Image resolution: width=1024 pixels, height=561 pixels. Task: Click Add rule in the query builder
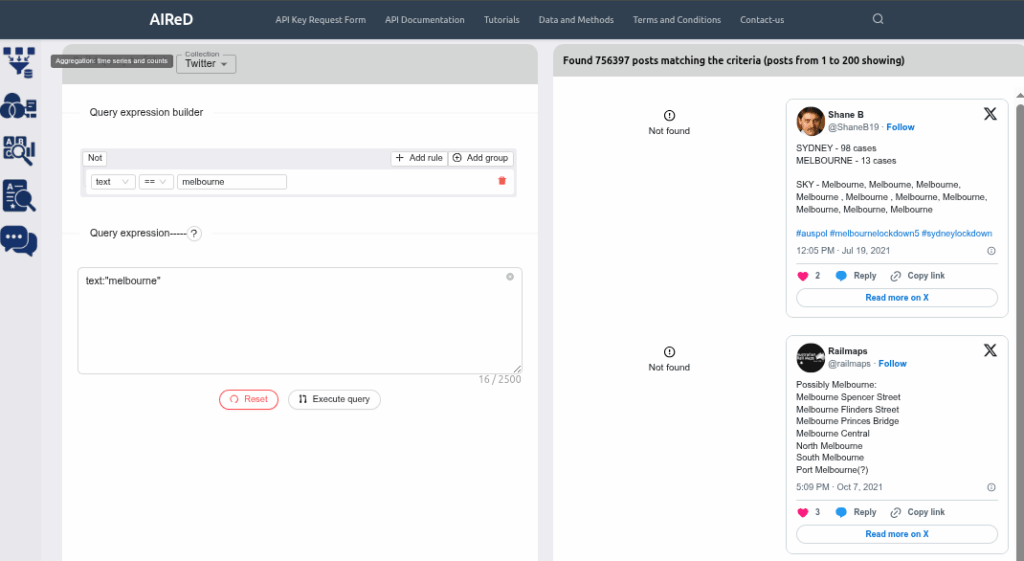[x=419, y=158]
